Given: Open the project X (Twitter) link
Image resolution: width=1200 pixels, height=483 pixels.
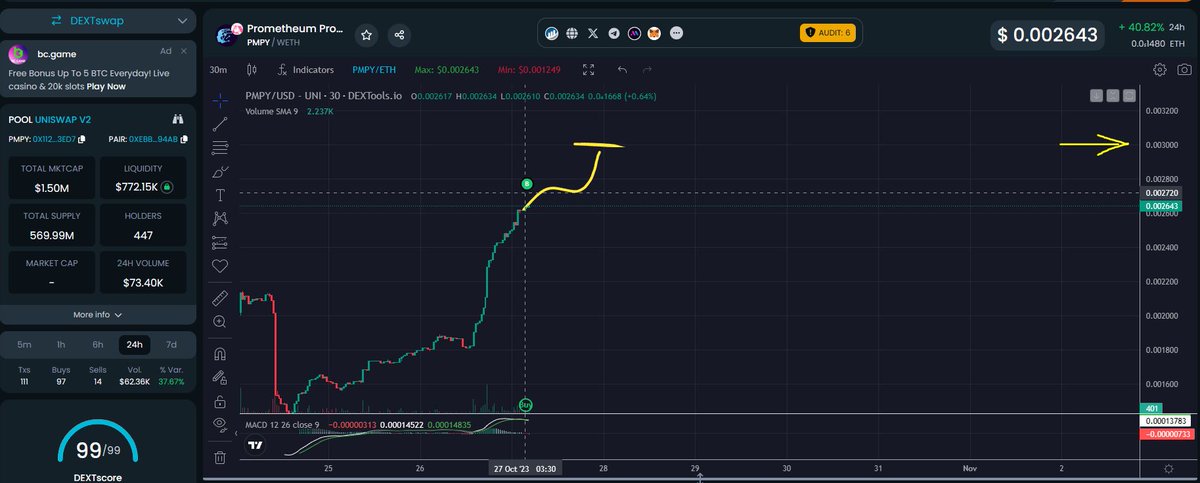Looking at the screenshot, I should pyautogui.click(x=593, y=33).
